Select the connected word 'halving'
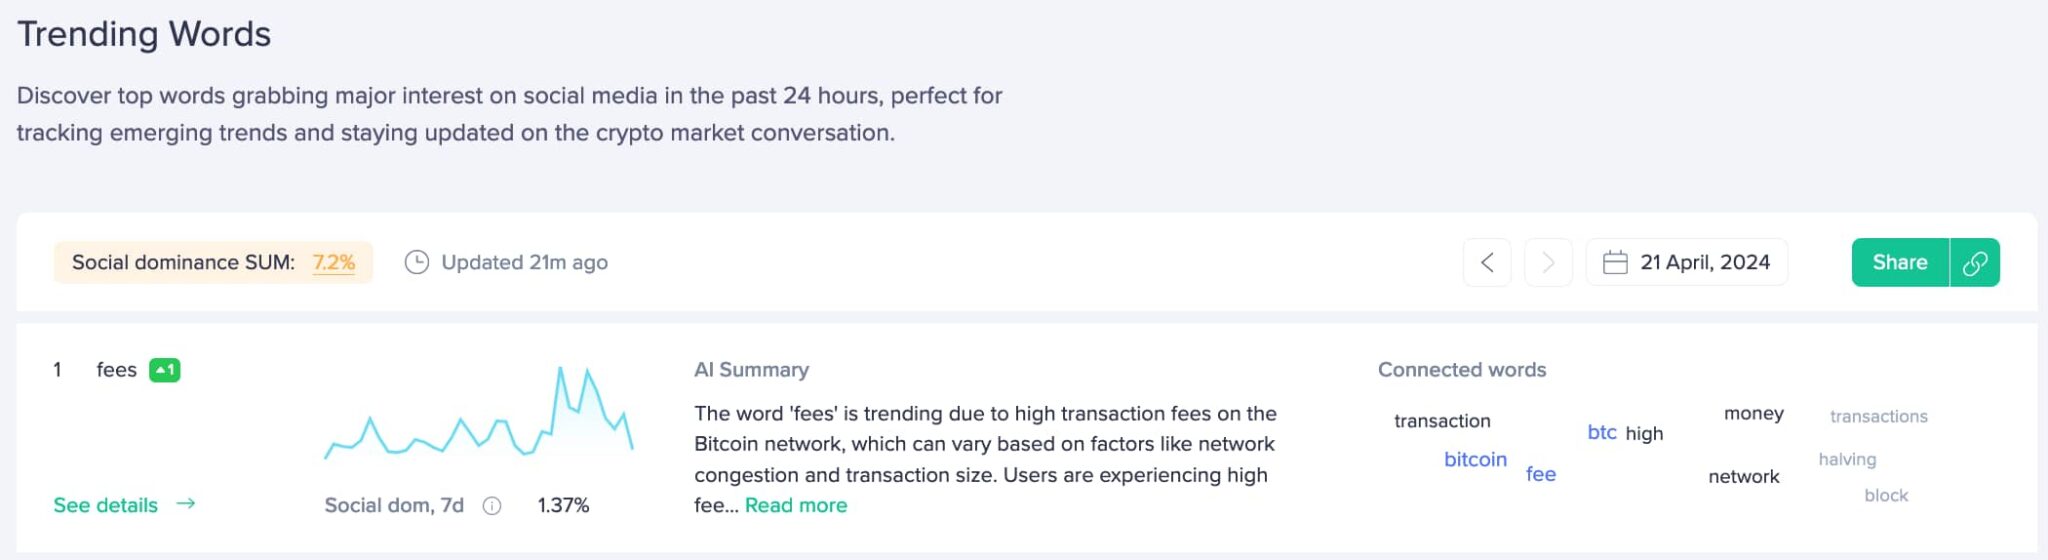Screen dimensions: 2048x560 click(1847, 460)
